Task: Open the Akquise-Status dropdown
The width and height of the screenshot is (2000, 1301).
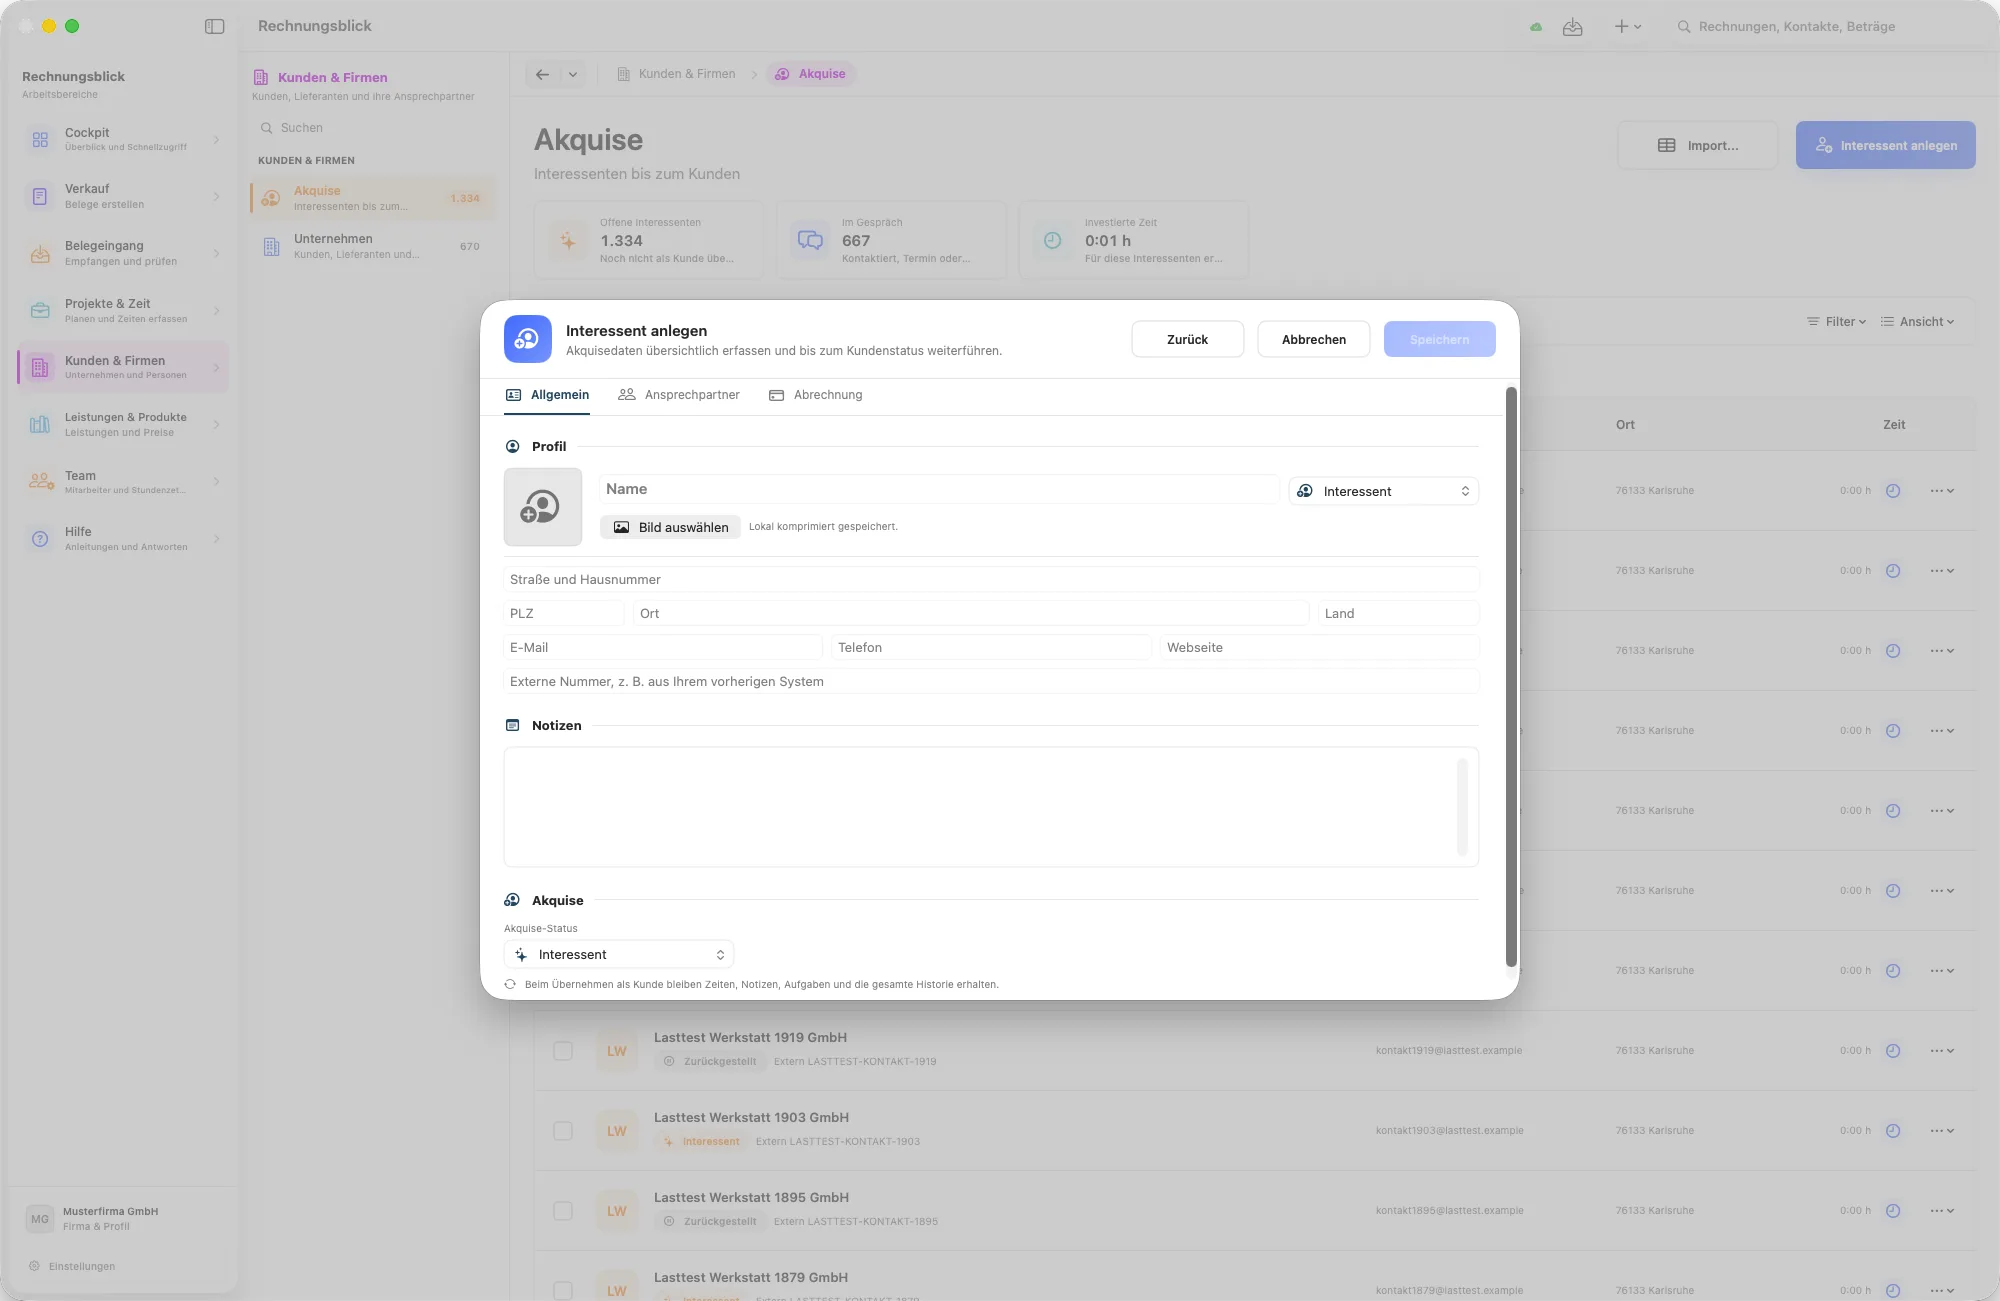Action: 619,955
